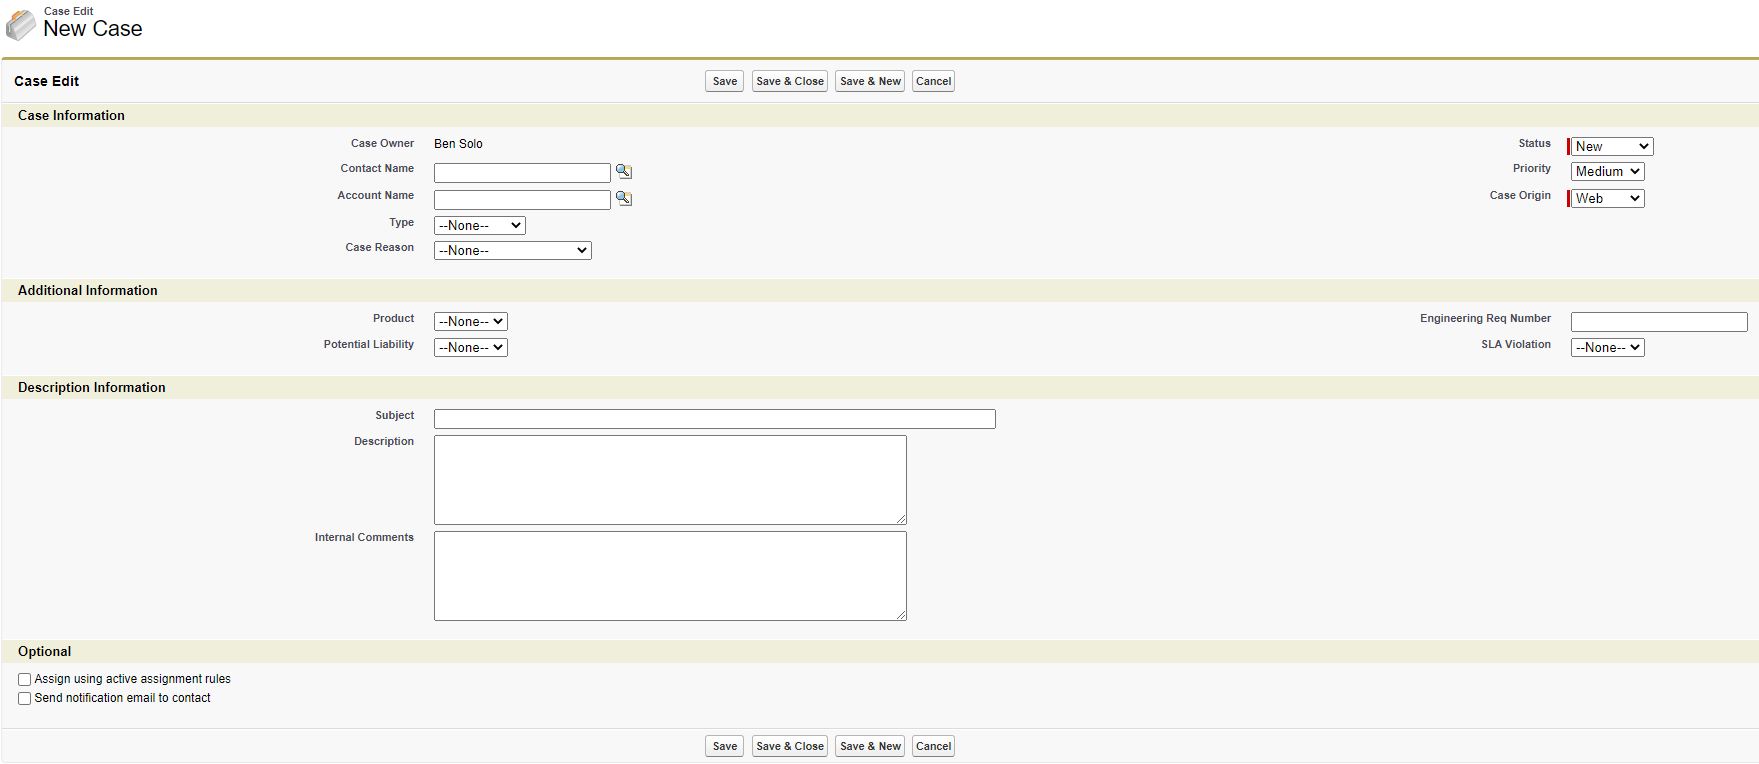Open the SLA Violation dropdown

(x=1607, y=348)
